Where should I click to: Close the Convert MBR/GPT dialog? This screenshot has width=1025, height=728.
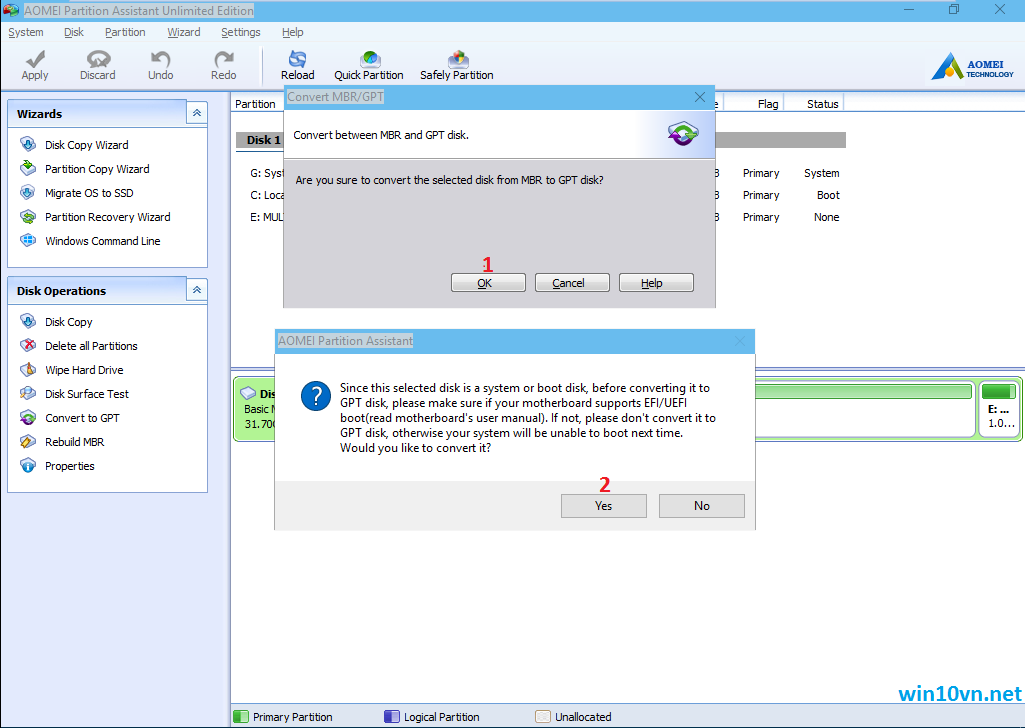[x=699, y=97]
